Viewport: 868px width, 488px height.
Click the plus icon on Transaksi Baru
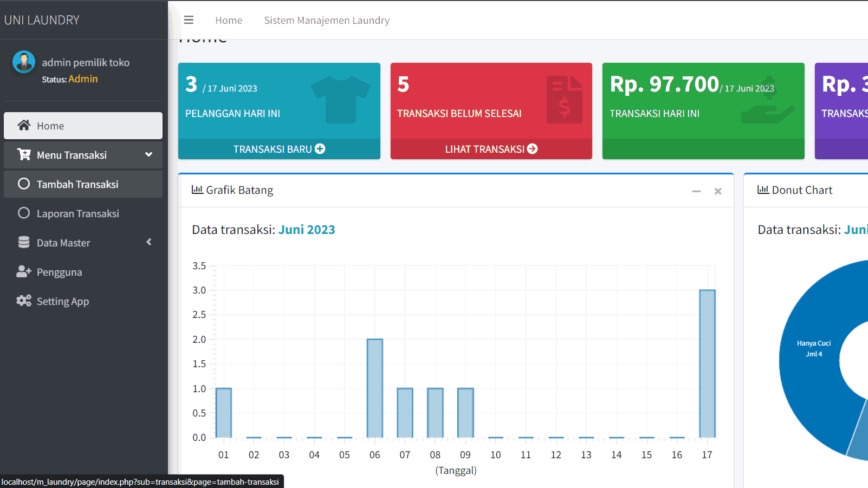click(x=320, y=149)
